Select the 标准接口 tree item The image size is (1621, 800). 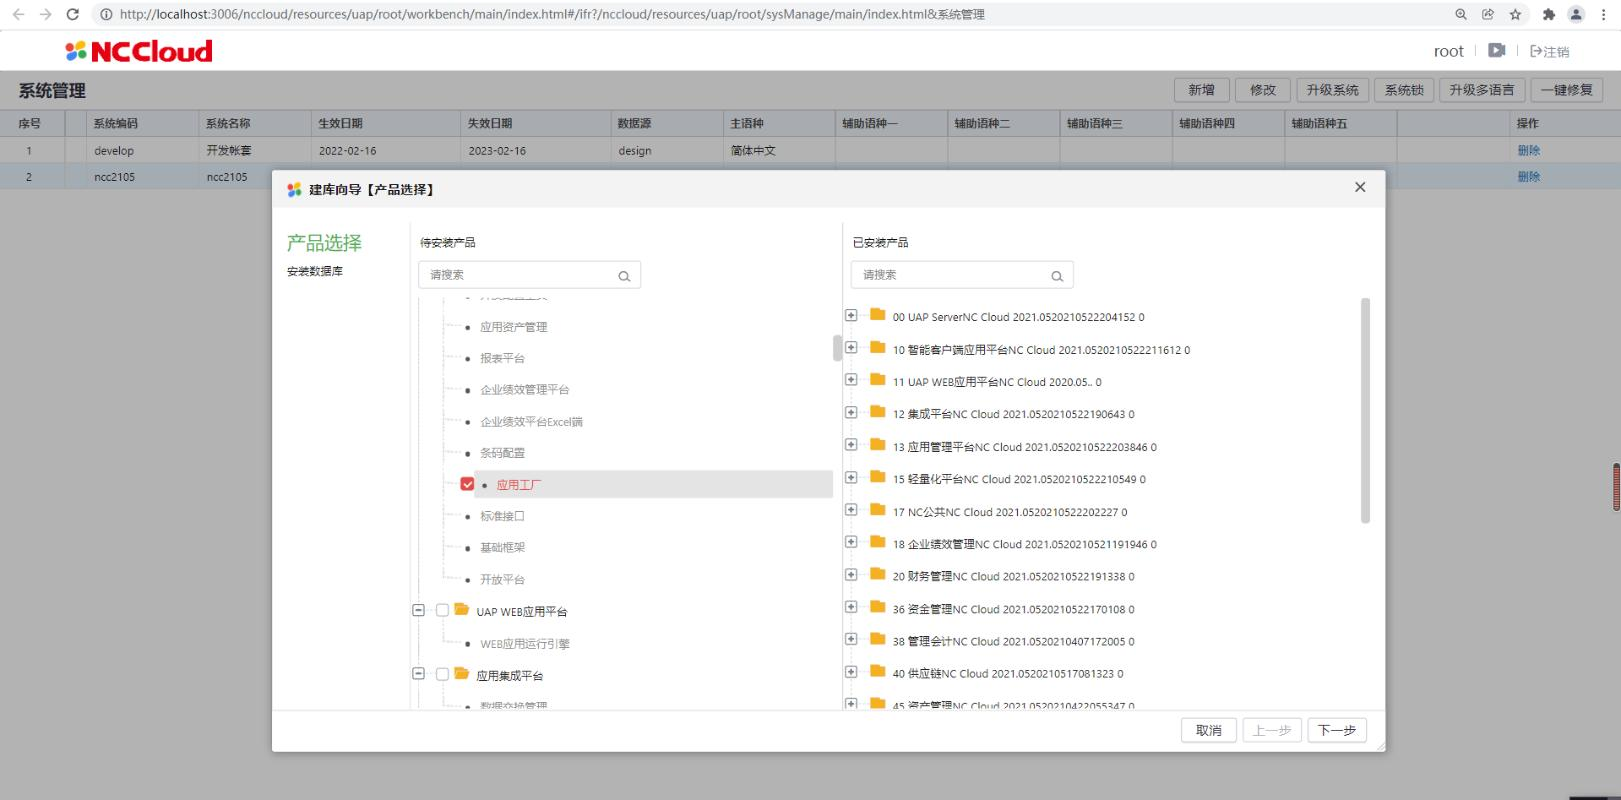502,516
